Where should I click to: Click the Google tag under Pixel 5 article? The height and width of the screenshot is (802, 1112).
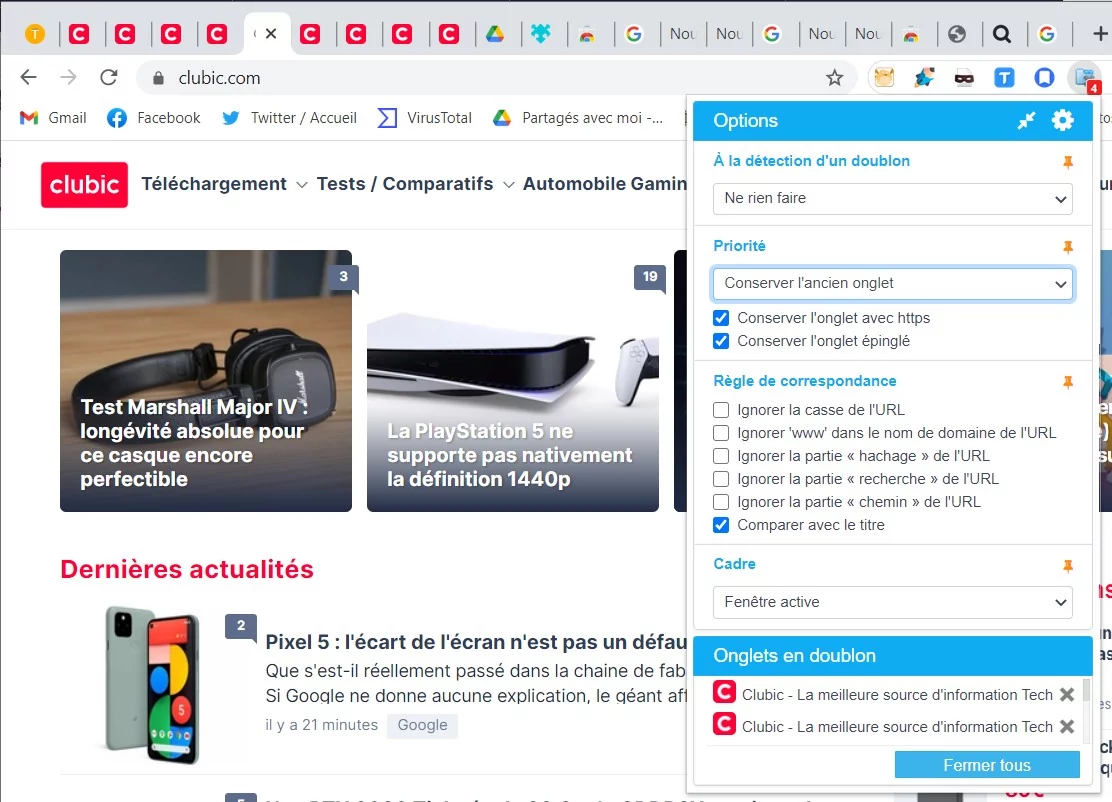422,725
